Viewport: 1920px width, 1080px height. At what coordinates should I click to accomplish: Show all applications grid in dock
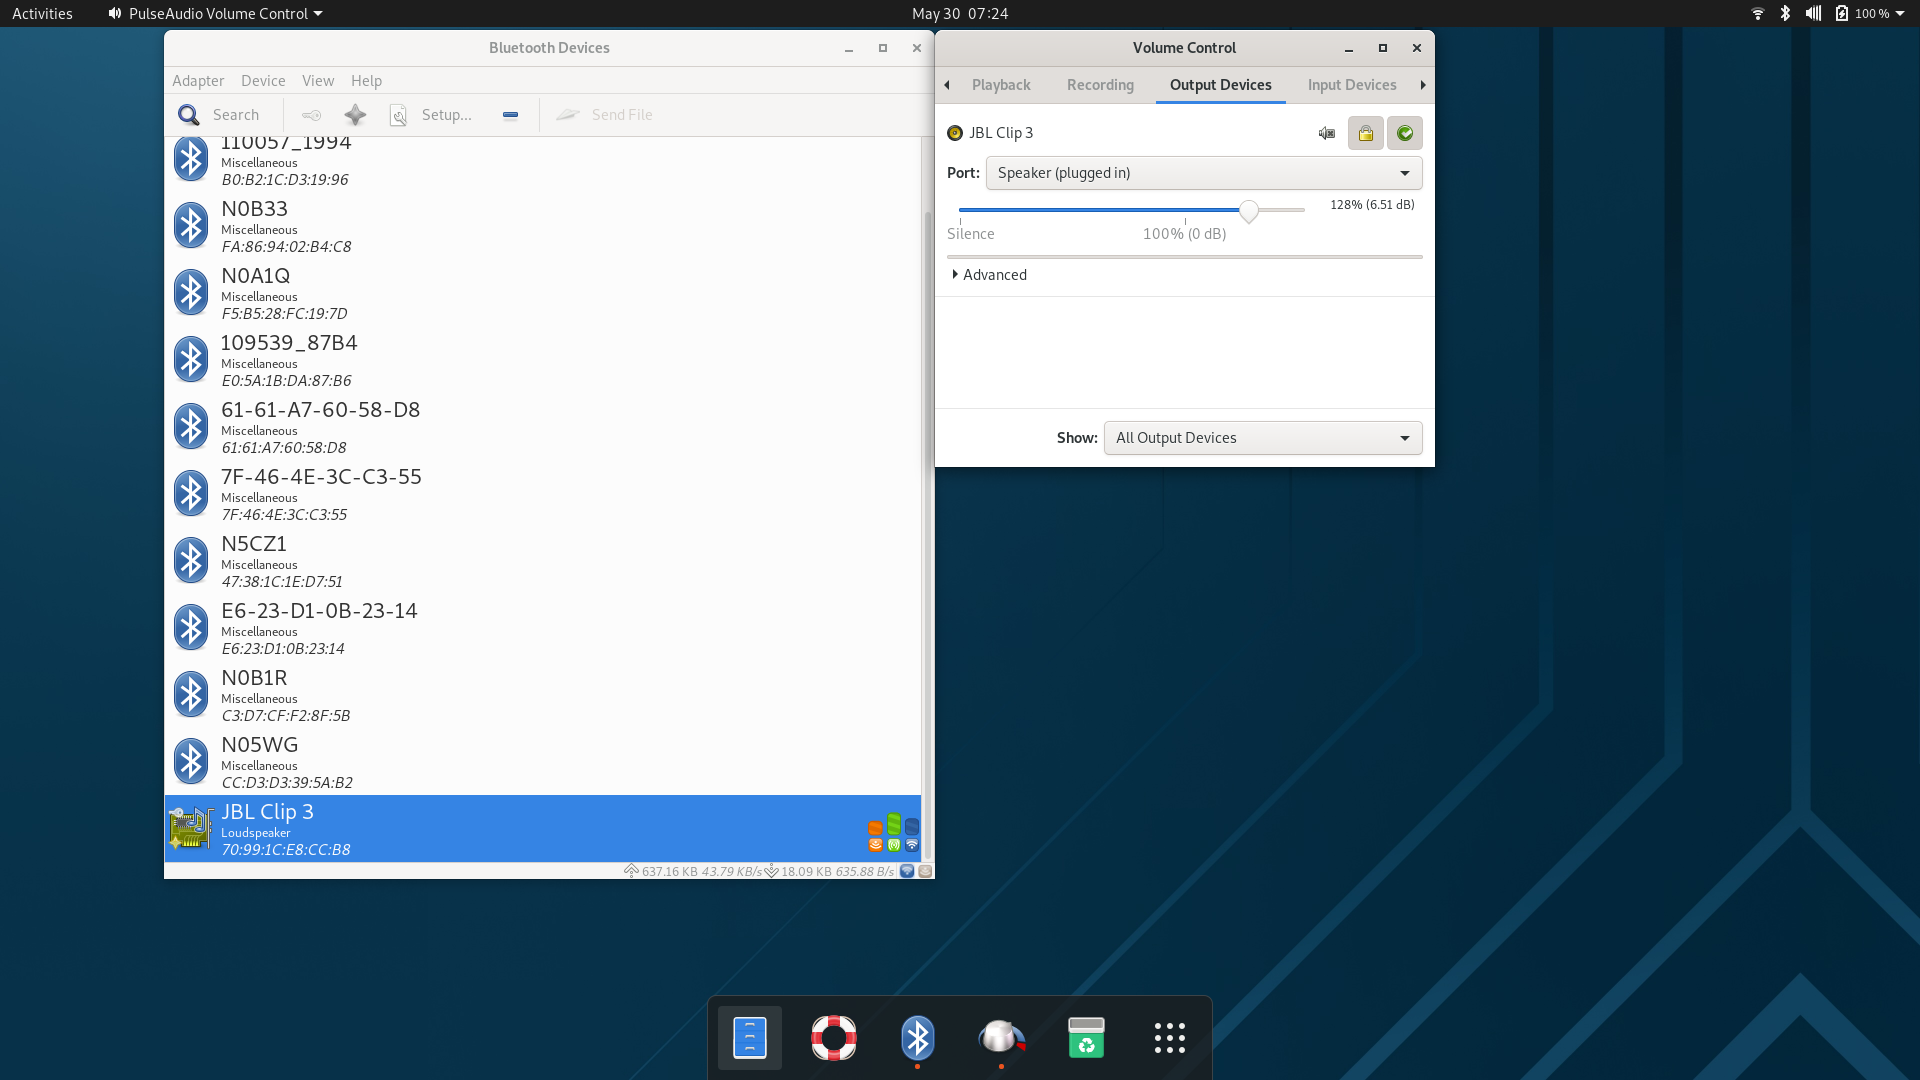click(1170, 1038)
